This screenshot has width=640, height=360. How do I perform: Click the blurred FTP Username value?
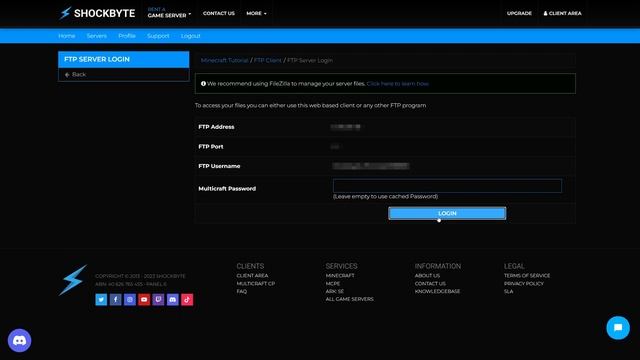click(371, 166)
